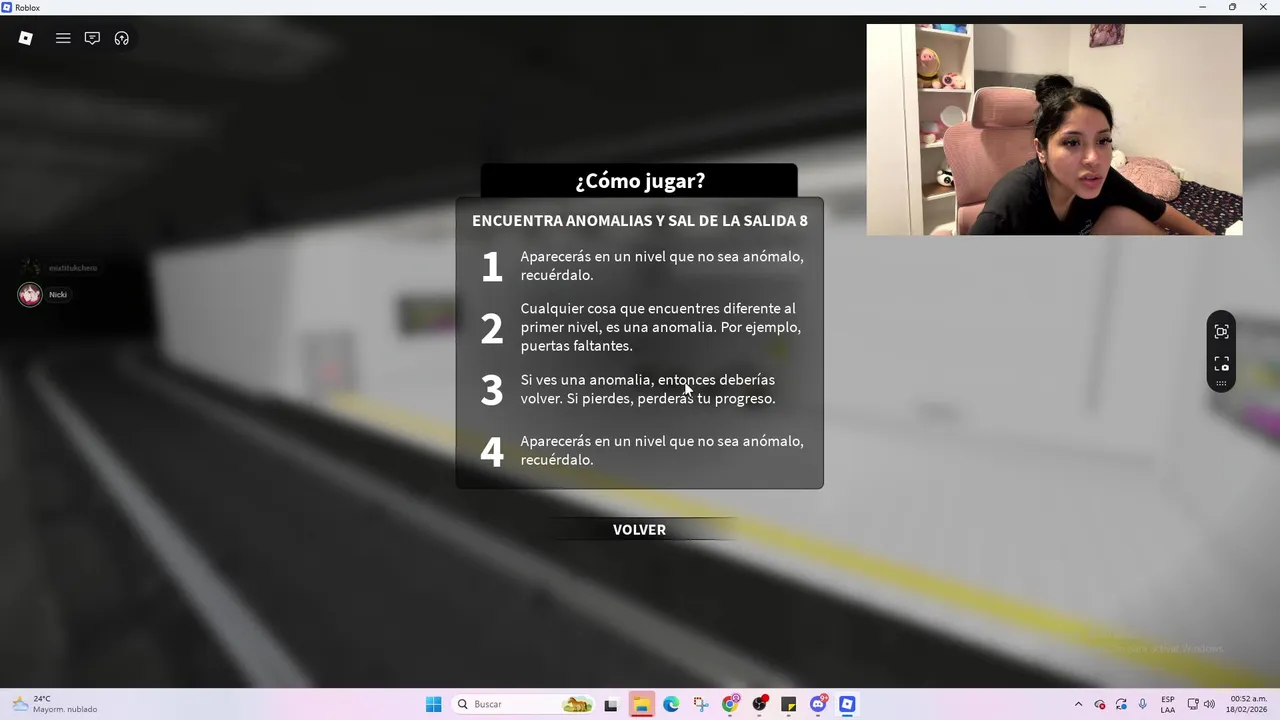Expand the hidden system tray icons chevron
Viewport: 1280px width, 720px height.
coord(1078,704)
